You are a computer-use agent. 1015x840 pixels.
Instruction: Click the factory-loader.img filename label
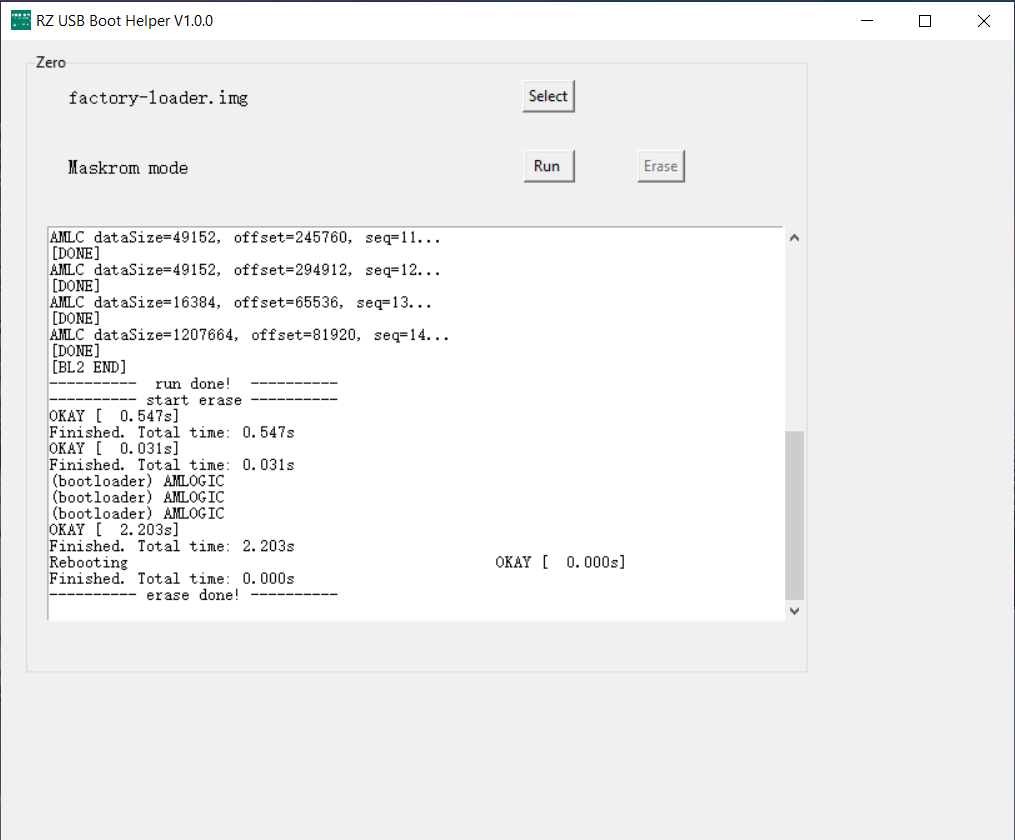158,97
